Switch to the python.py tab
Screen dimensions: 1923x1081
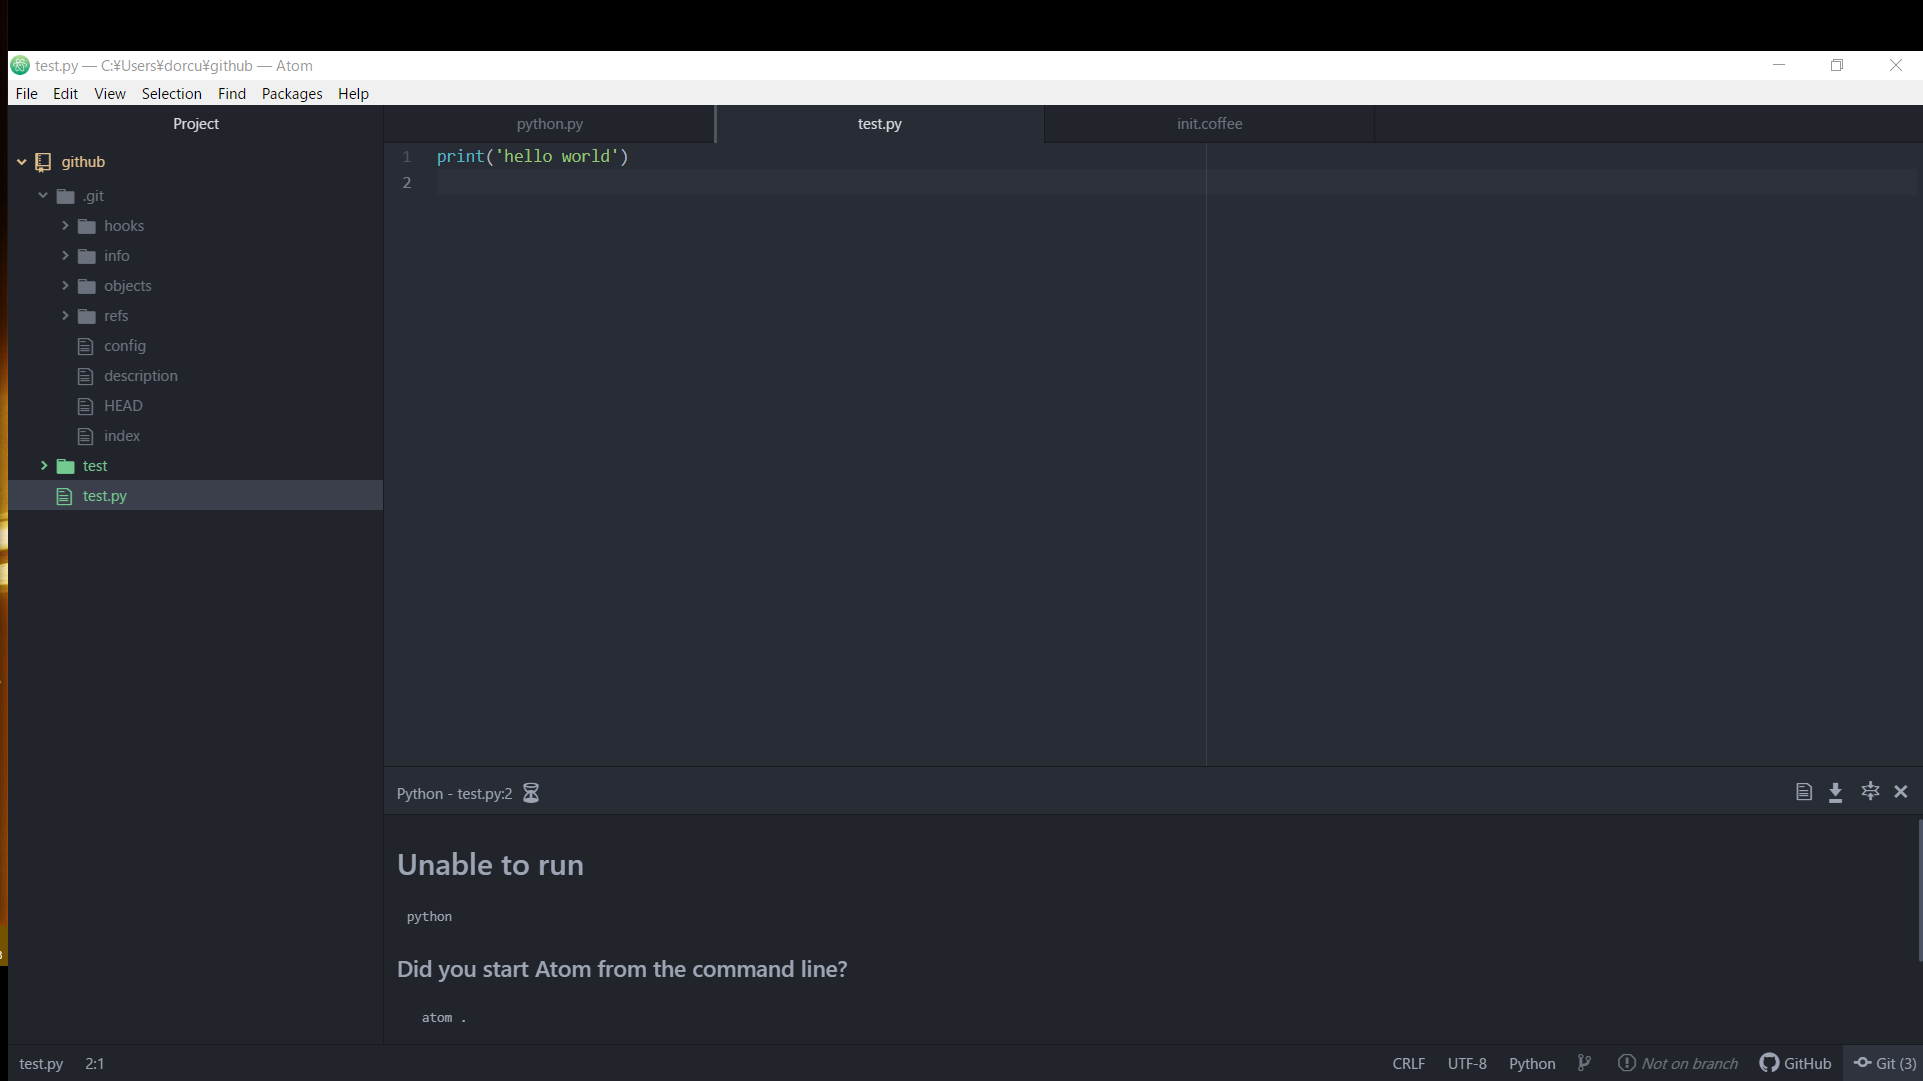coord(549,124)
